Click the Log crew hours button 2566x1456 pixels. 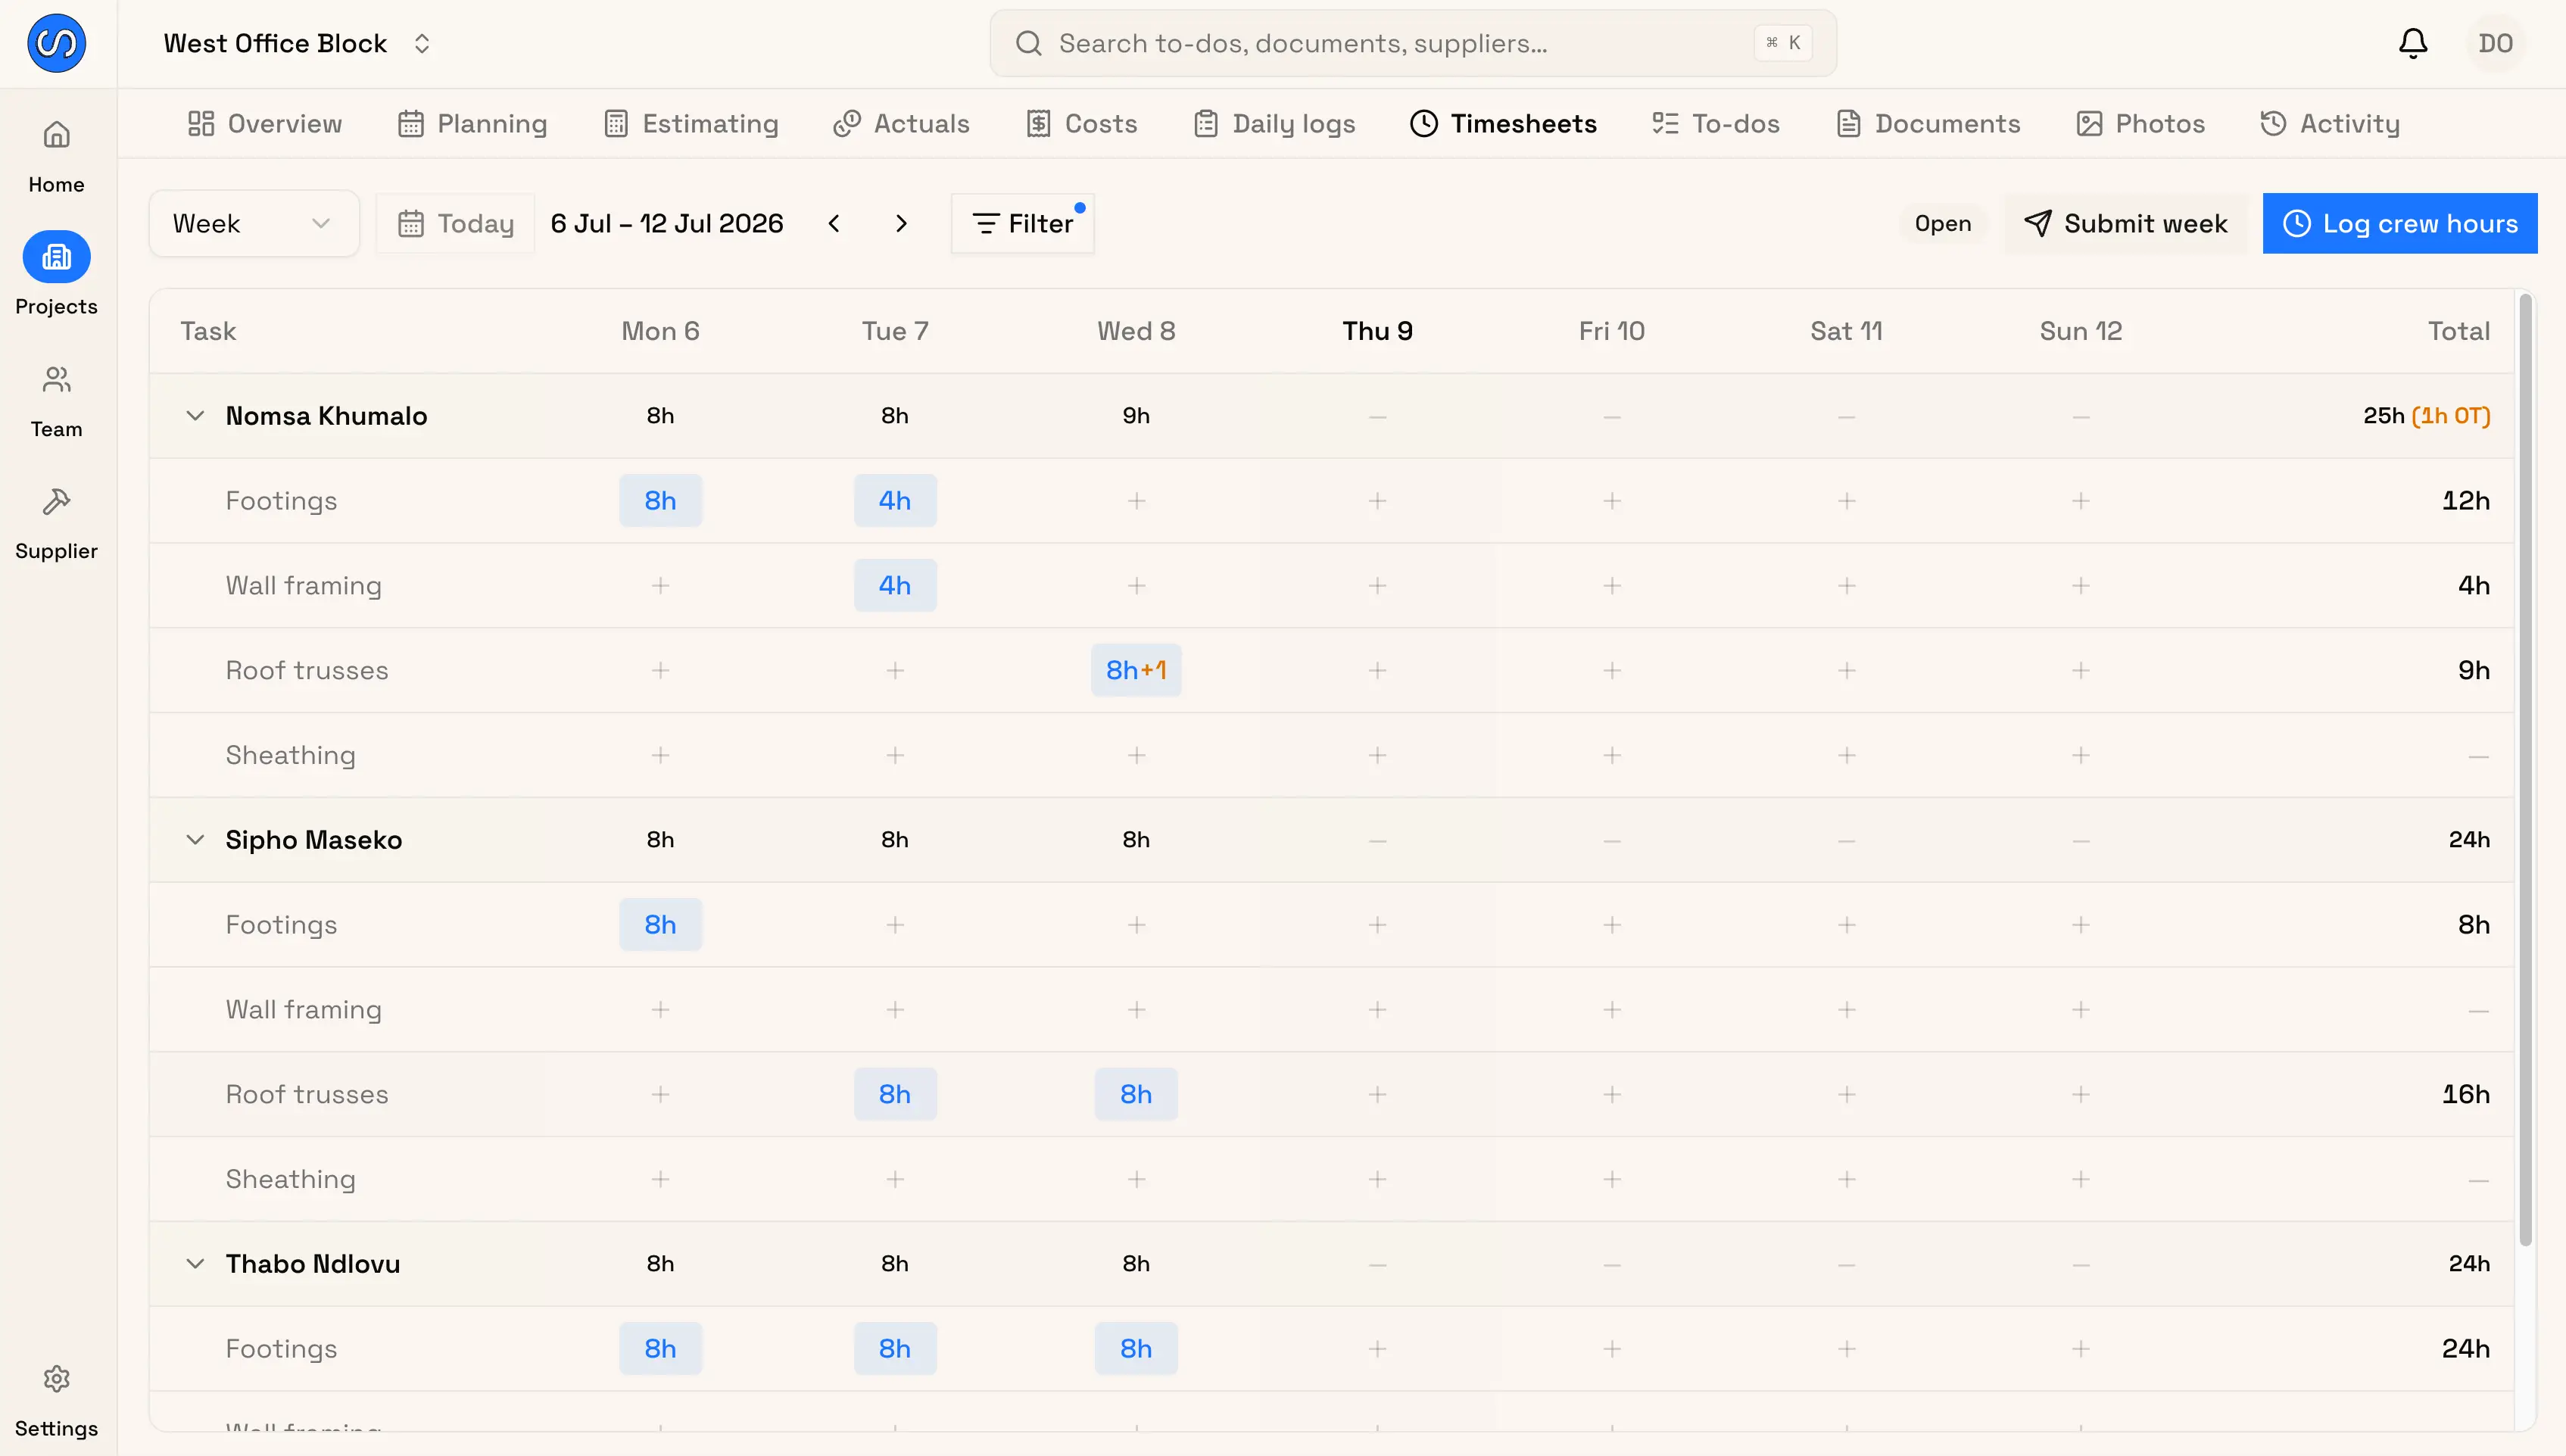click(2400, 223)
